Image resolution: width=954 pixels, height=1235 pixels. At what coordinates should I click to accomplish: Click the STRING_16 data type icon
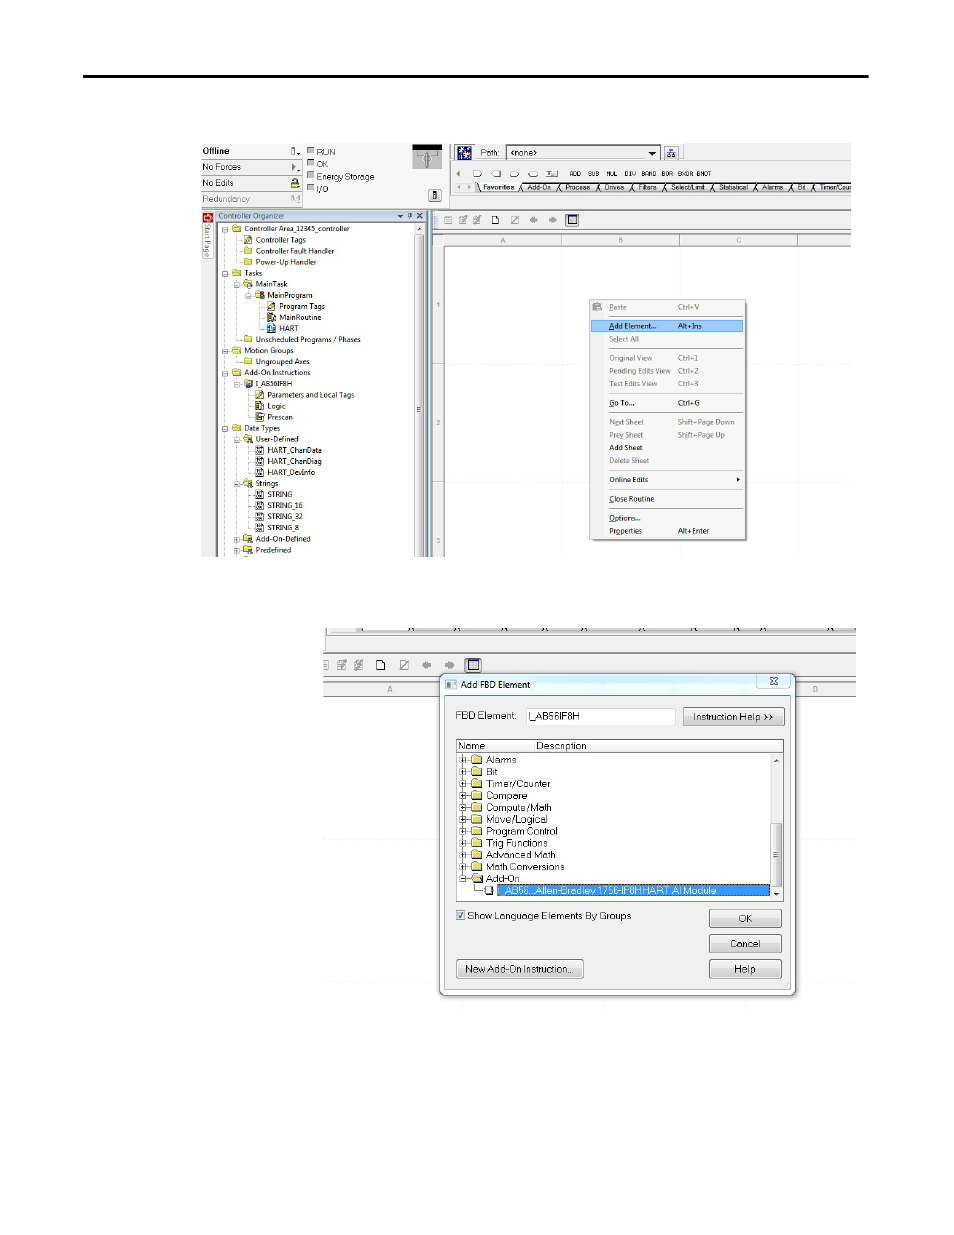260,505
